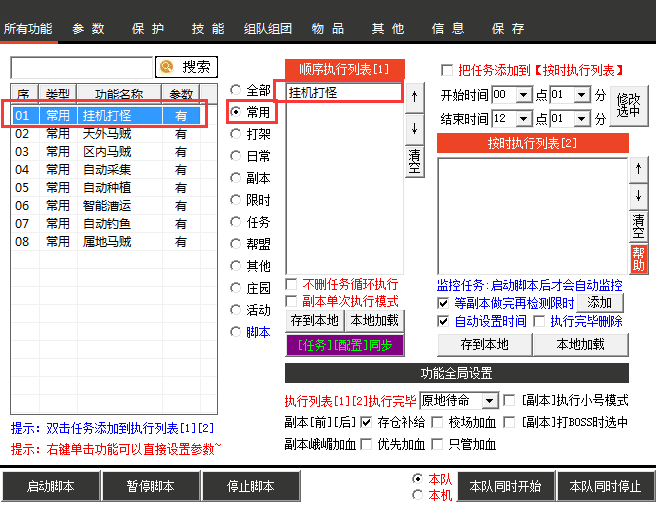Check 不删任务循环执行 option
Screen dimensions: 656x506
click(292, 284)
